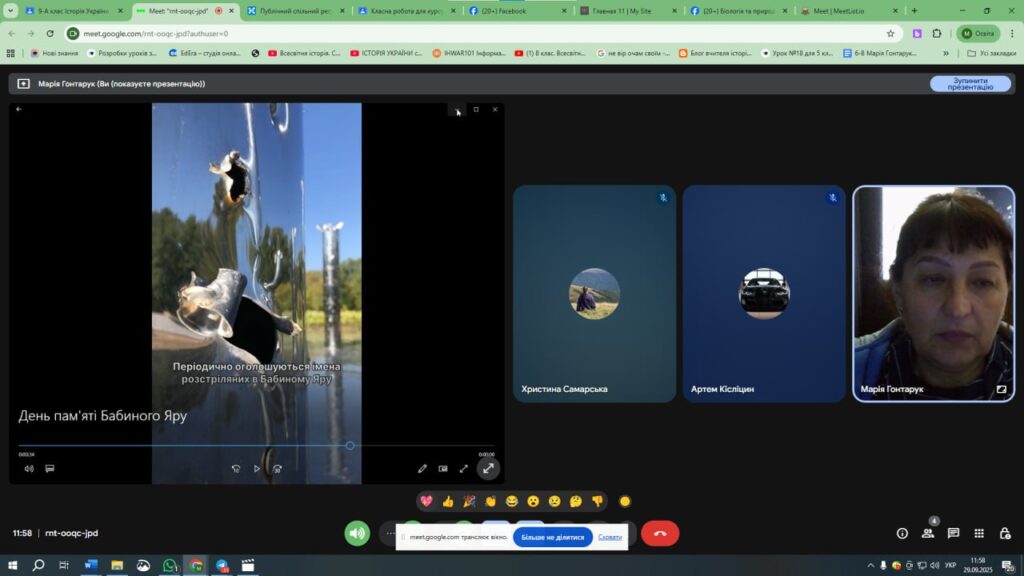1024x576 pixels.
Task: Click the Зупинити презентацію button
Action: point(970,84)
